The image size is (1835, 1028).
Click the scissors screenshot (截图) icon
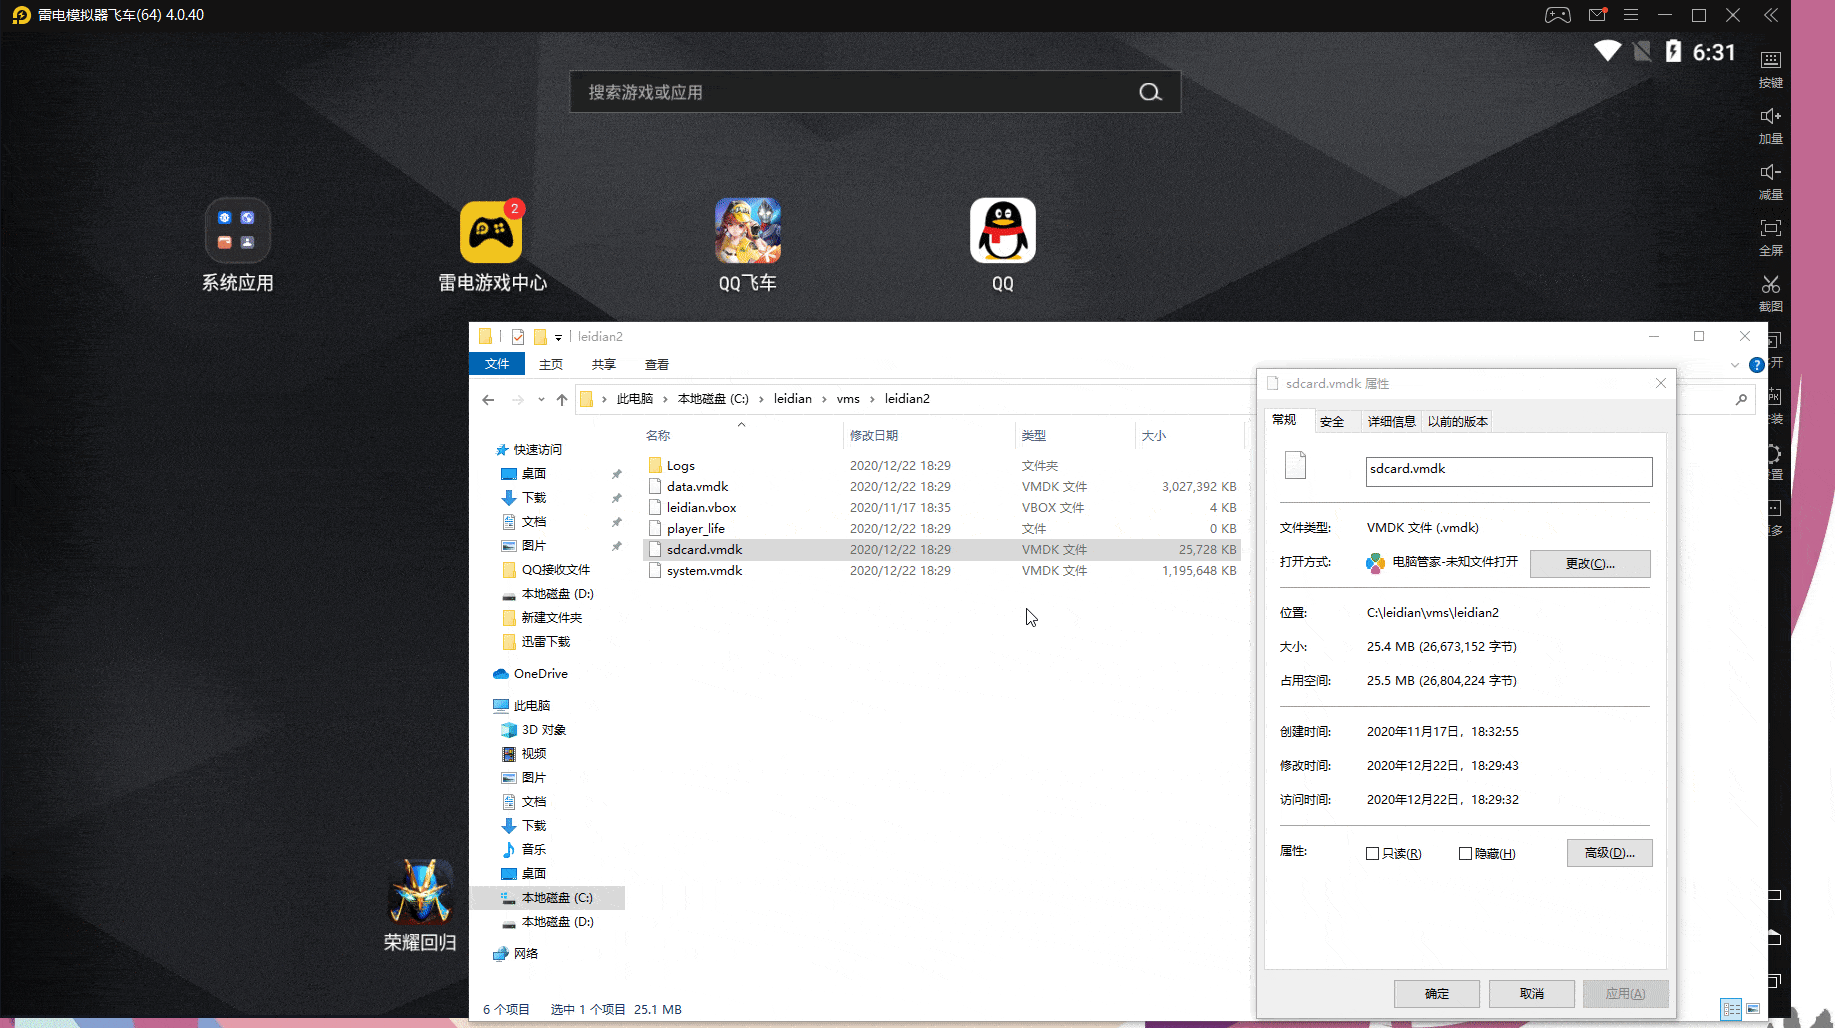(1770, 285)
